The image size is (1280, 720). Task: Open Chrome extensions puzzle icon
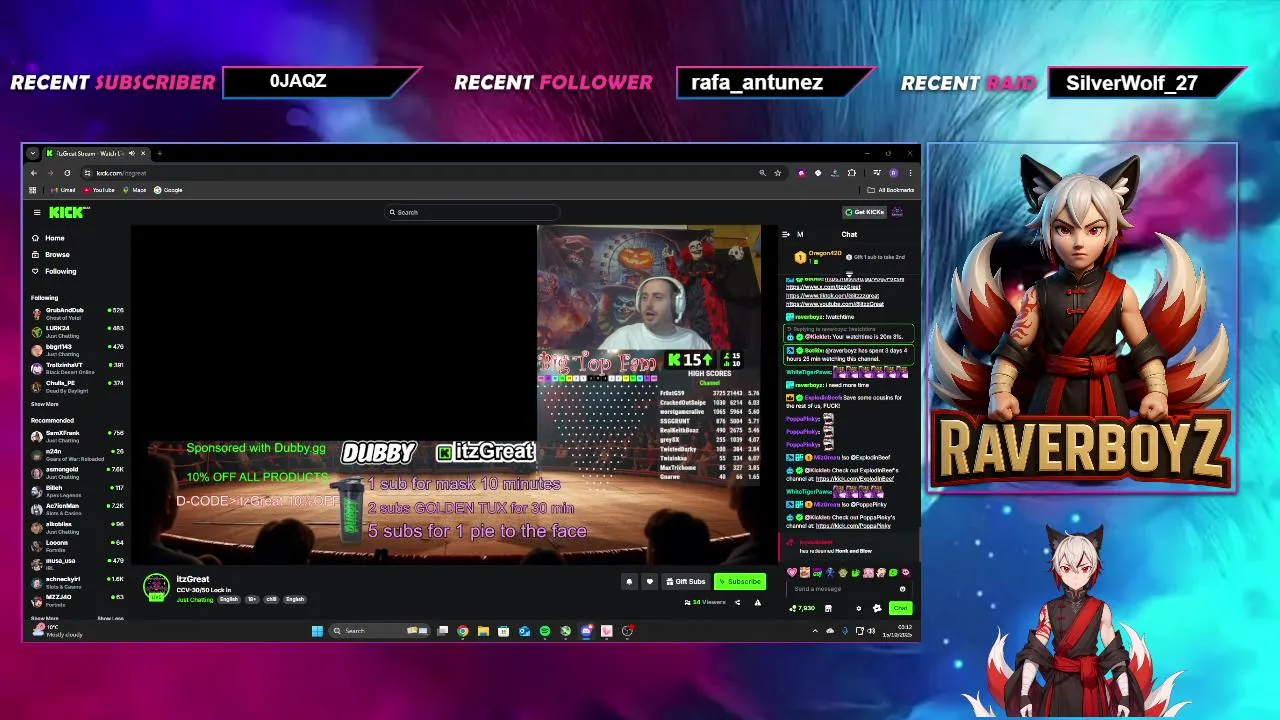click(852, 173)
